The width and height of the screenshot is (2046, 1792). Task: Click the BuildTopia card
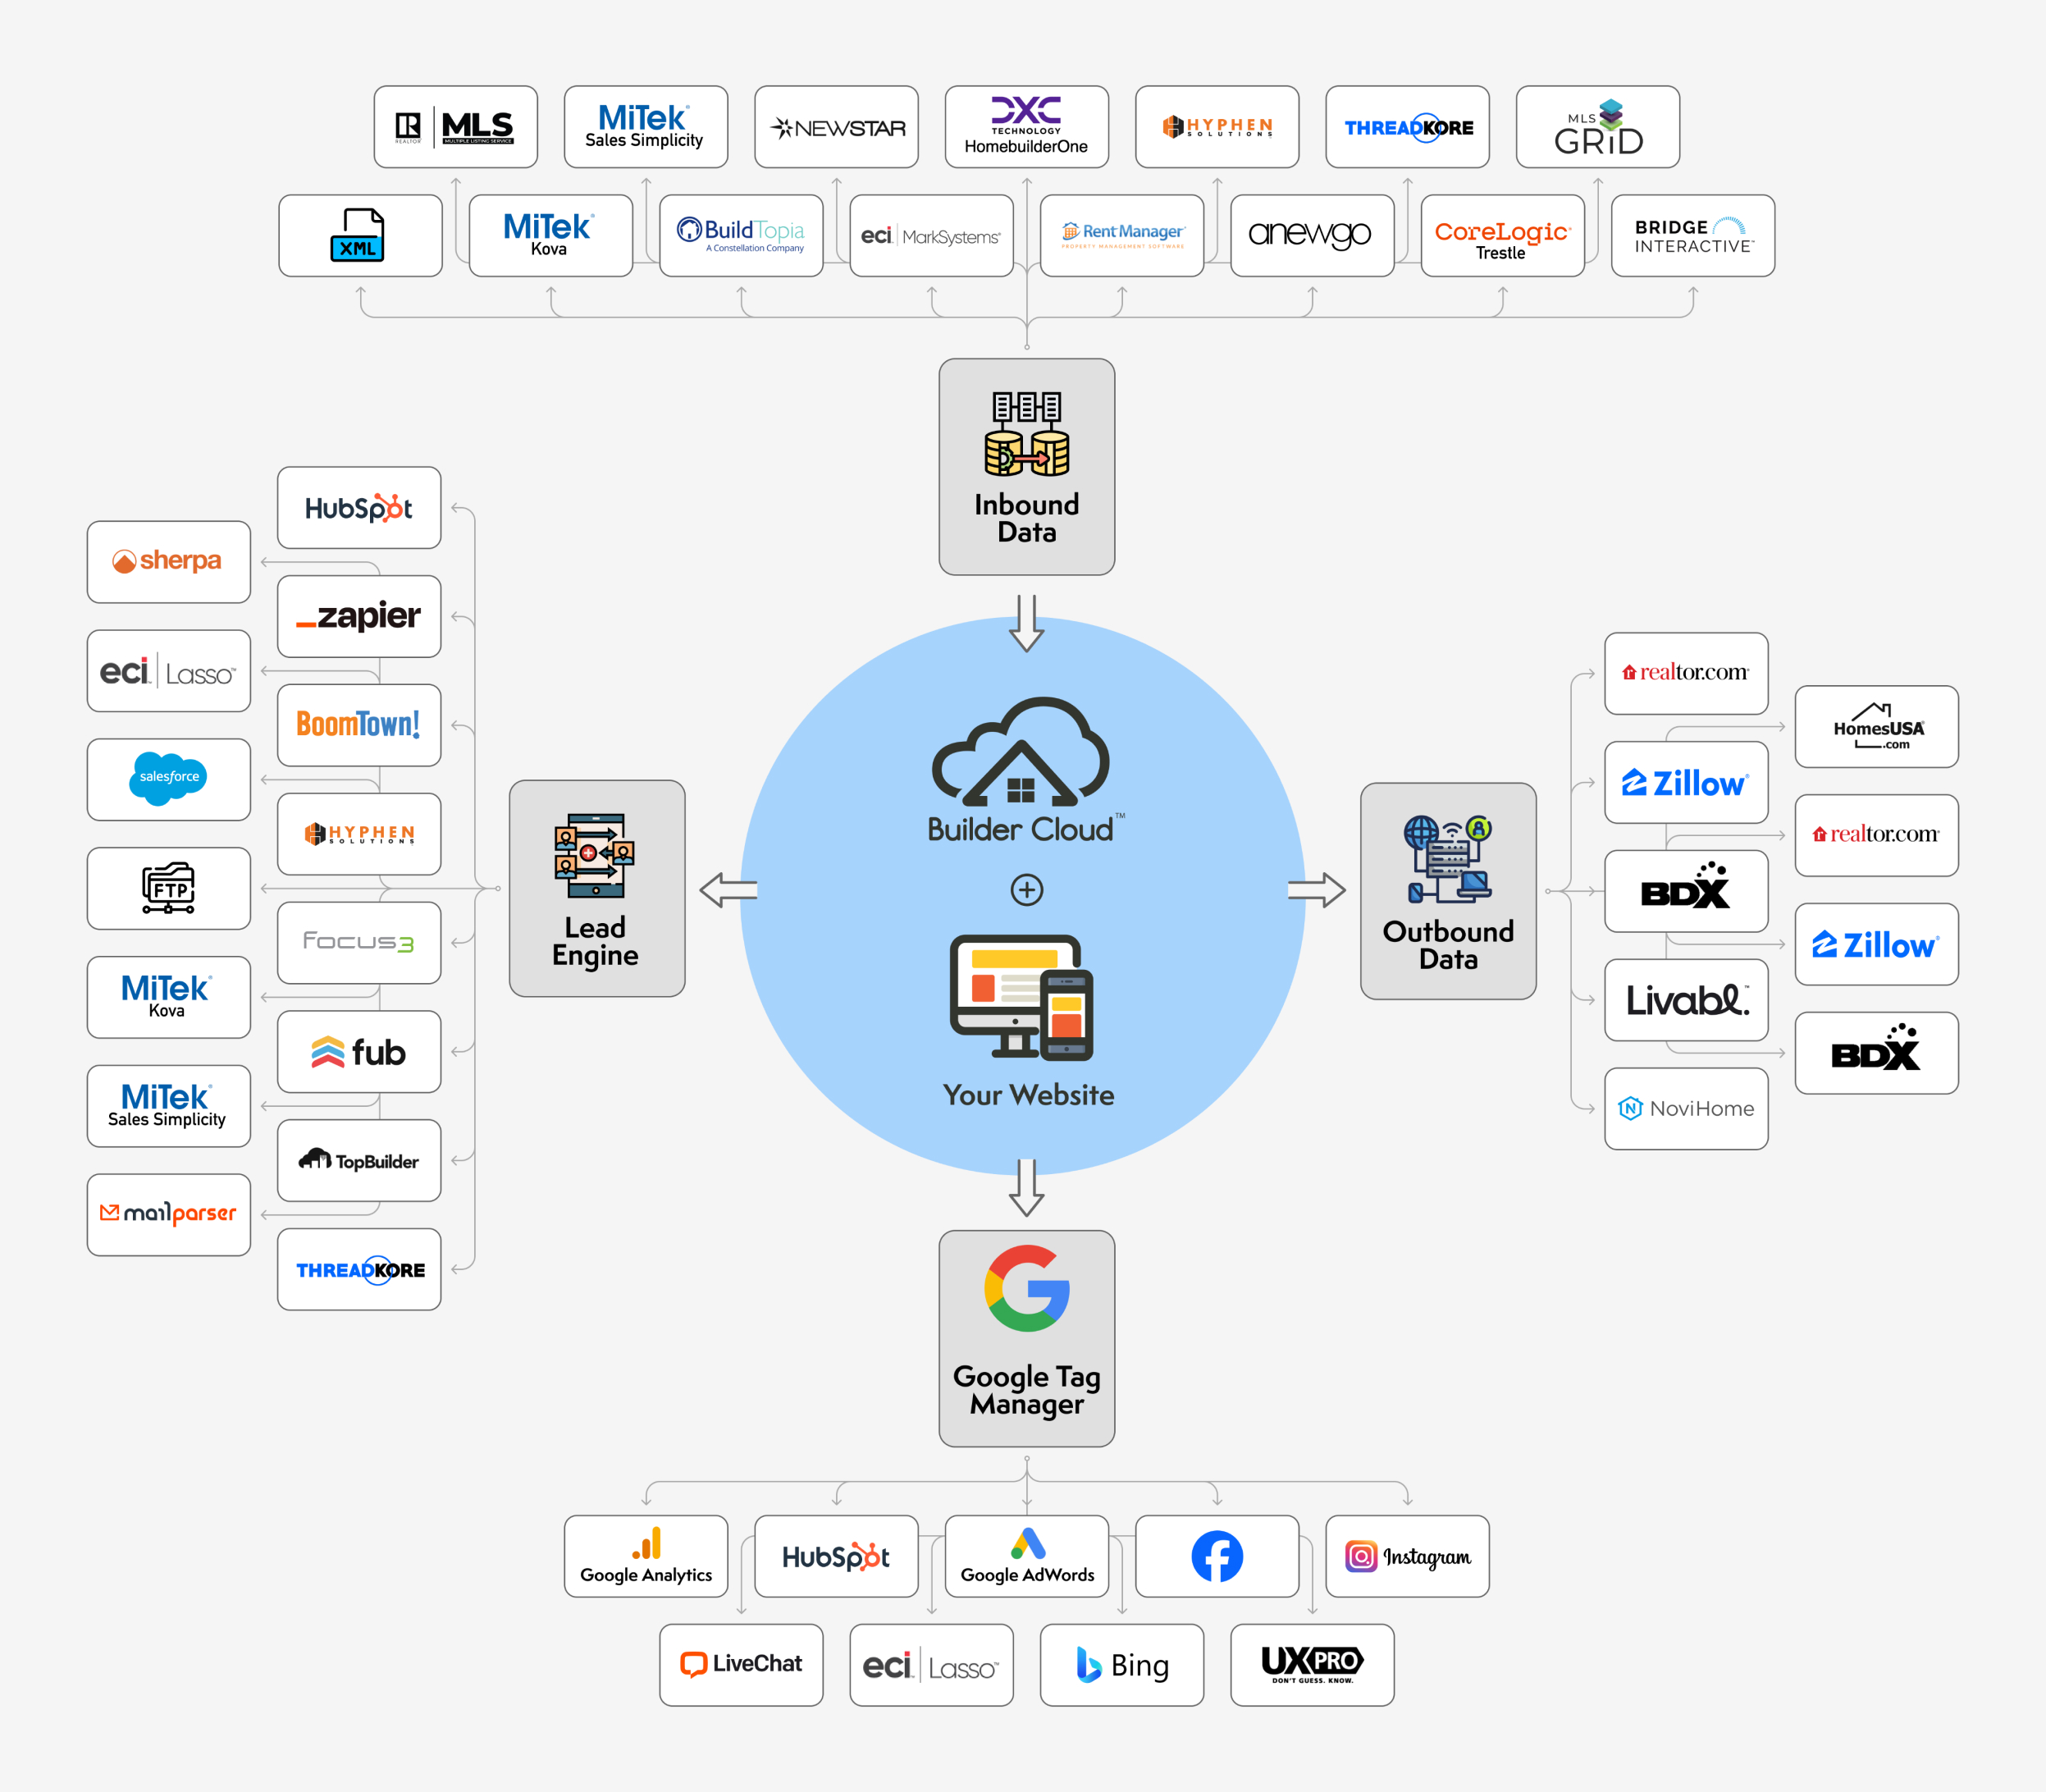741,236
